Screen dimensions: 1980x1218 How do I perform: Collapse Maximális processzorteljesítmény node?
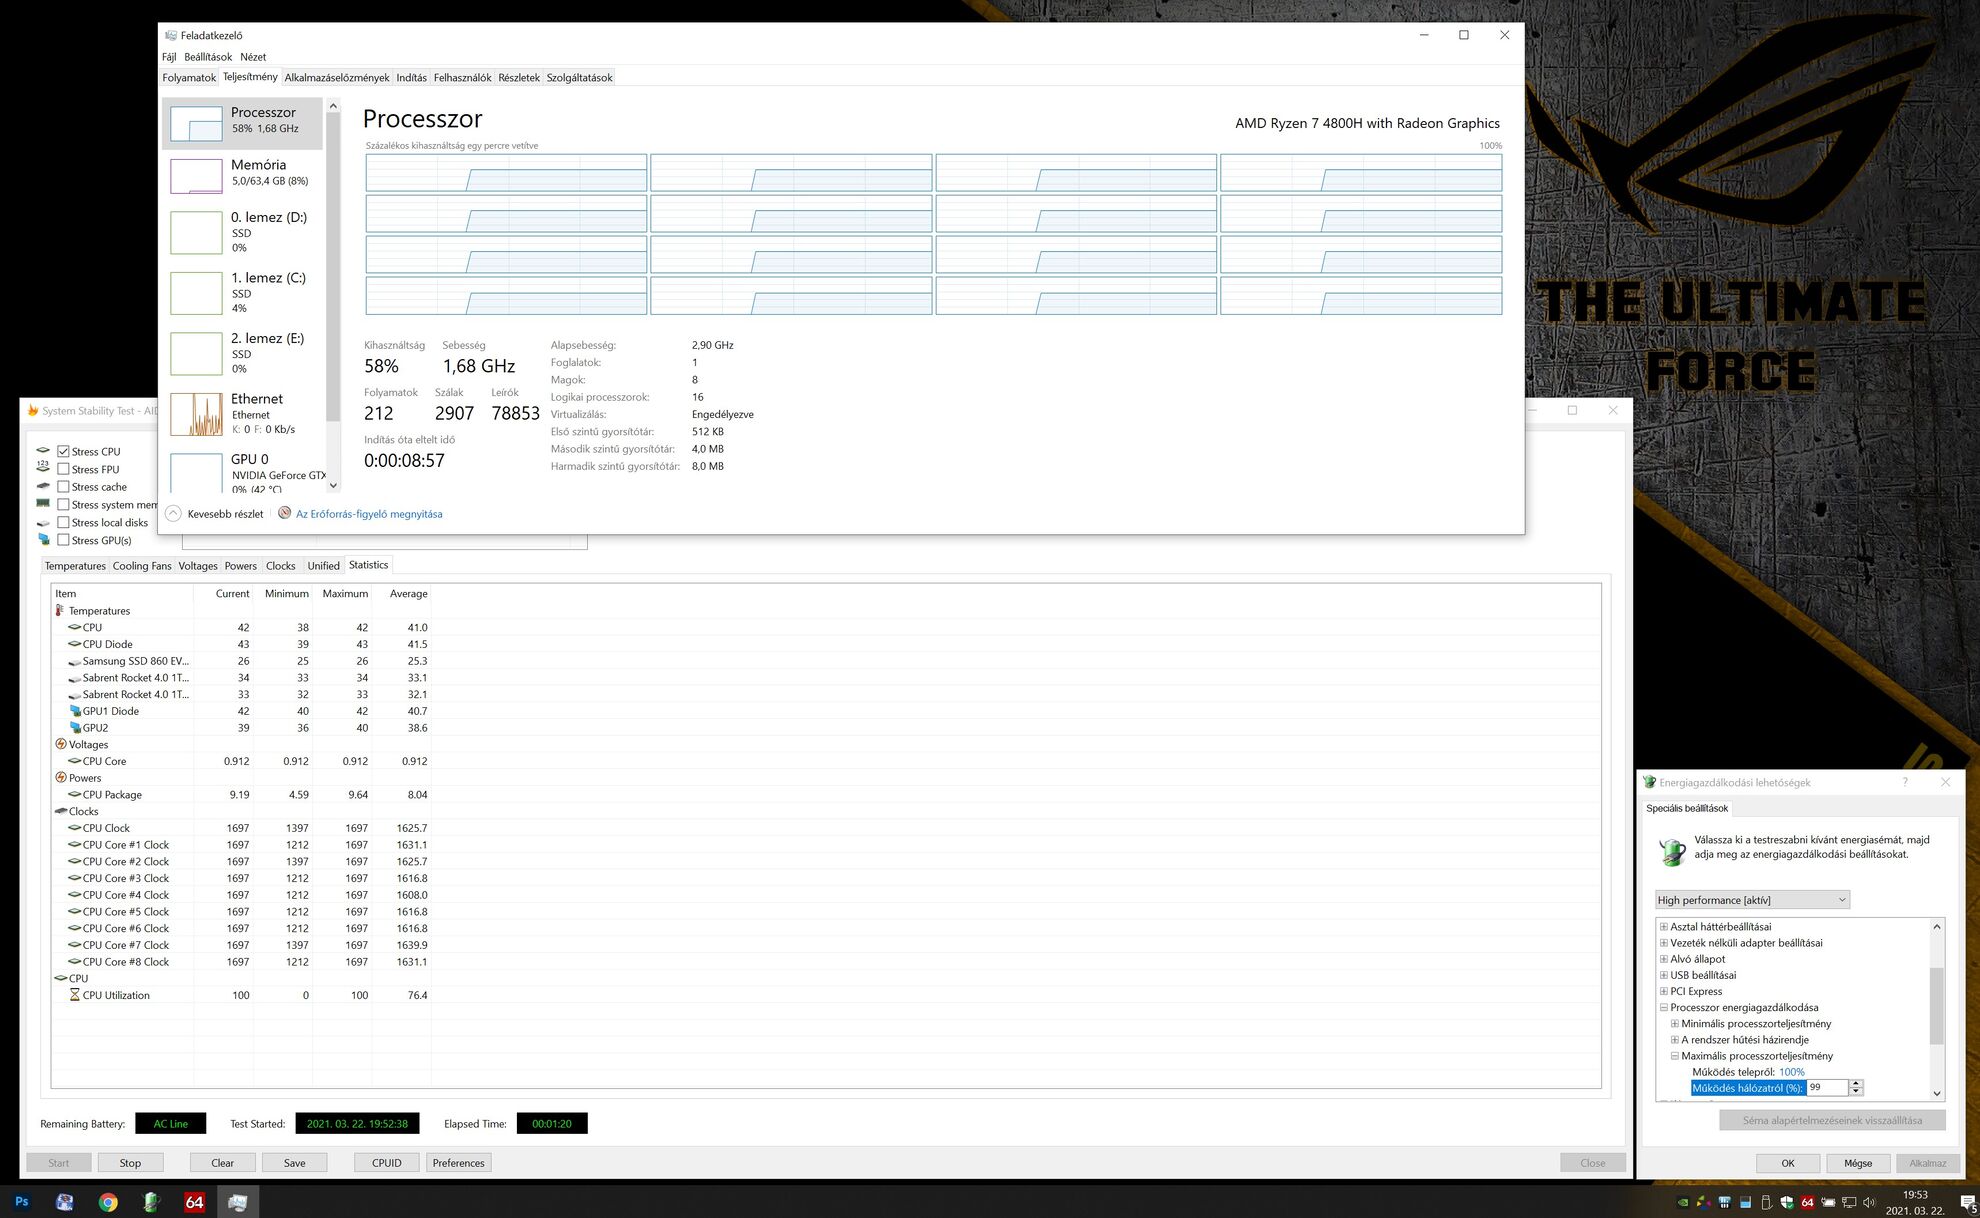[1675, 1056]
